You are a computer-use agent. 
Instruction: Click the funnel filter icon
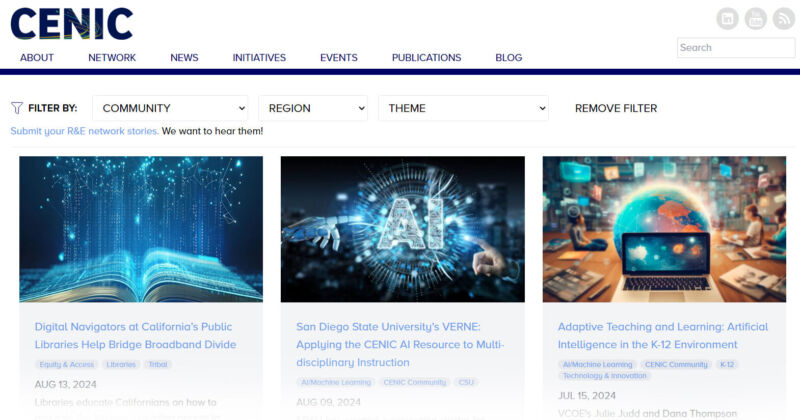17,108
